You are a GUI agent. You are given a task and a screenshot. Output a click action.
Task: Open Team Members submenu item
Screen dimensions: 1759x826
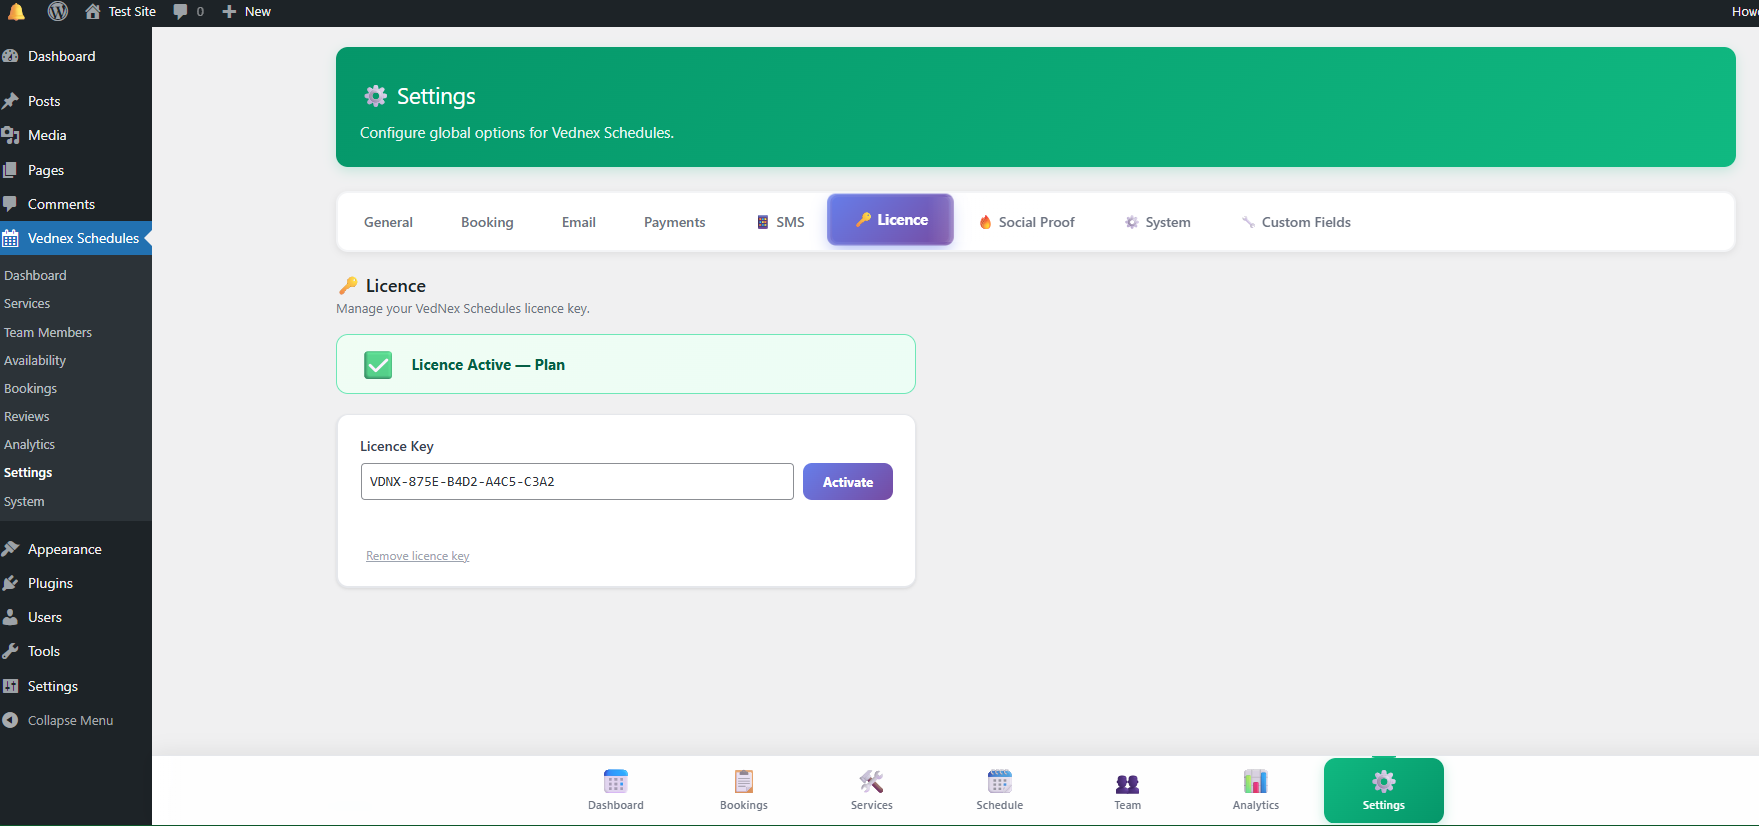coord(48,332)
